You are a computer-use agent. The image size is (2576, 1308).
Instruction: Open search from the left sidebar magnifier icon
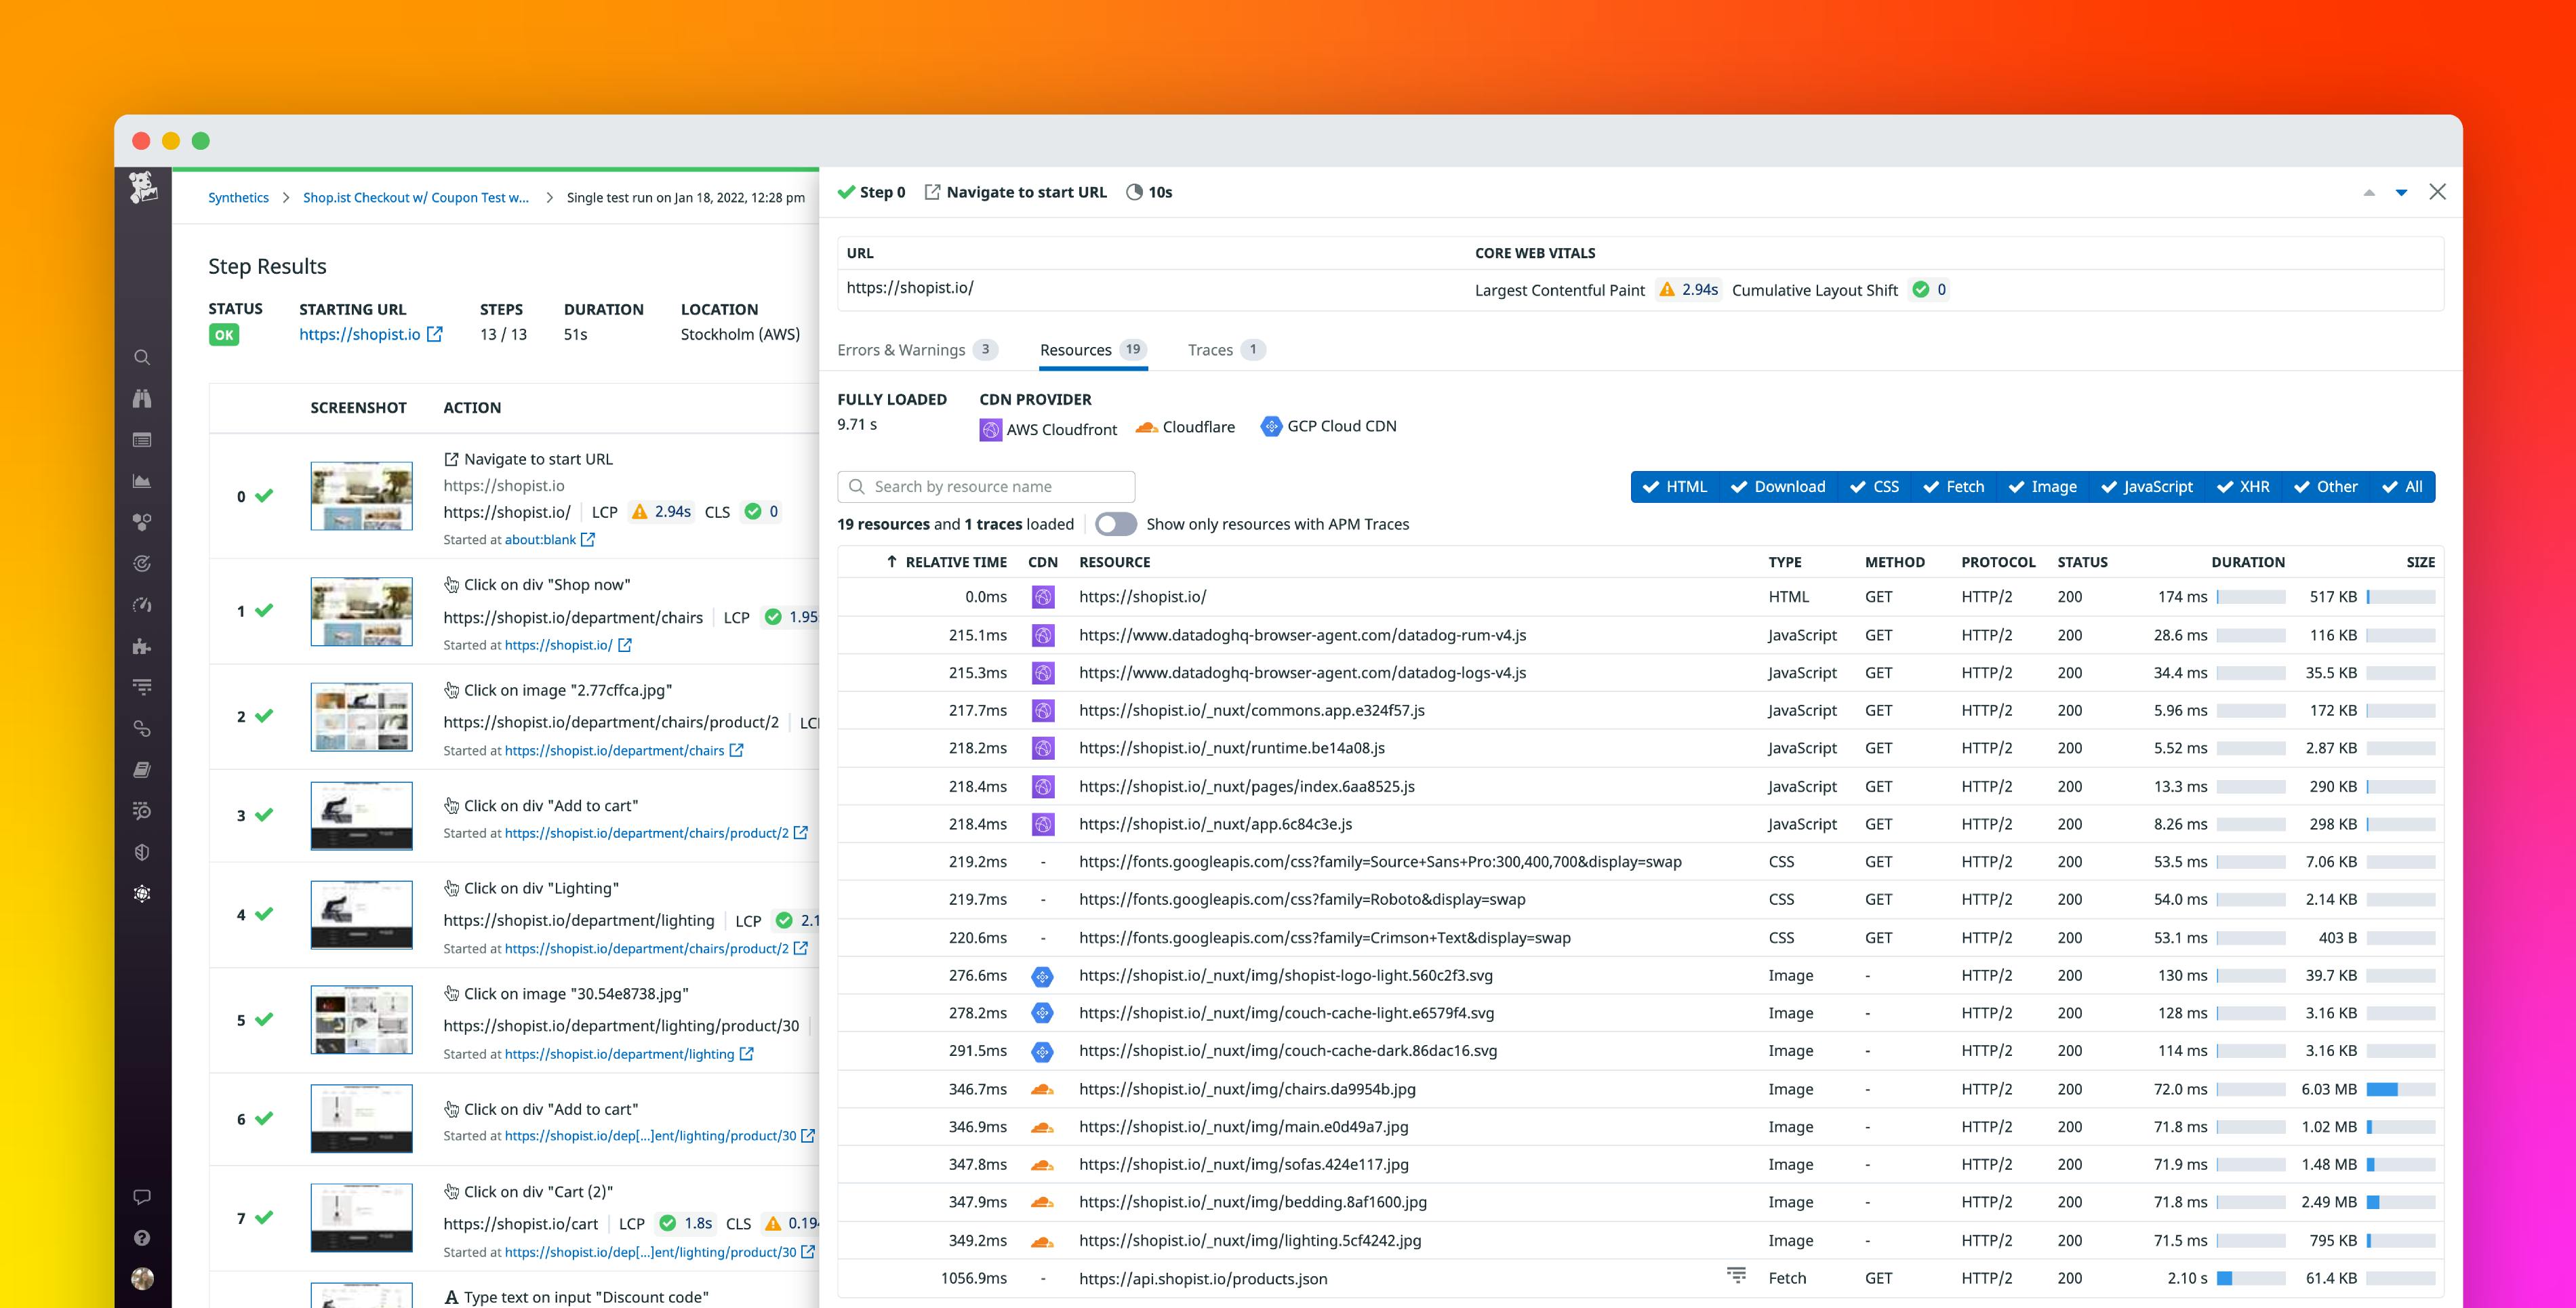142,357
